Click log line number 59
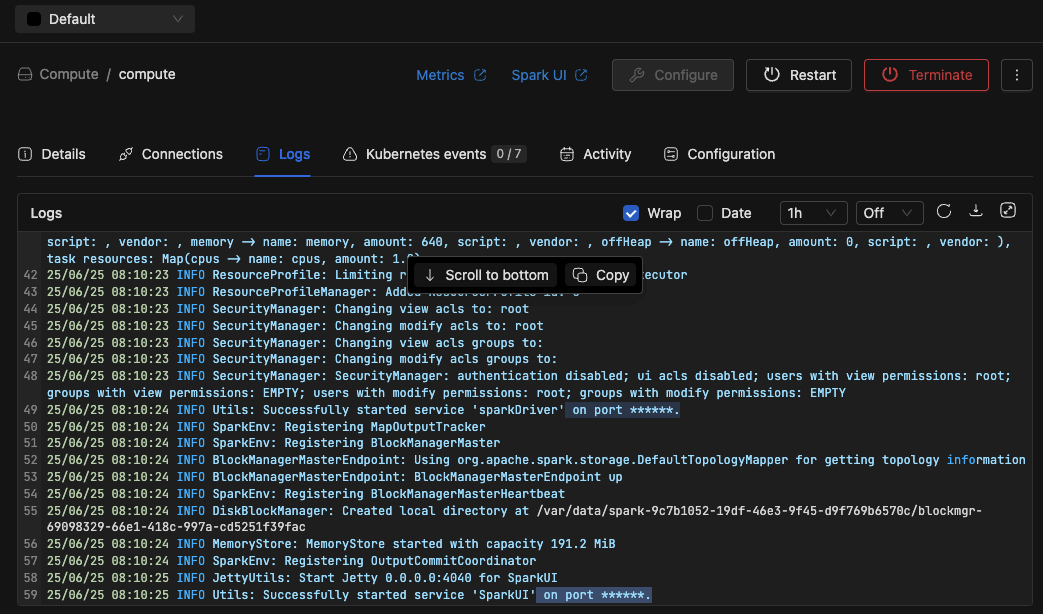 [31, 595]
